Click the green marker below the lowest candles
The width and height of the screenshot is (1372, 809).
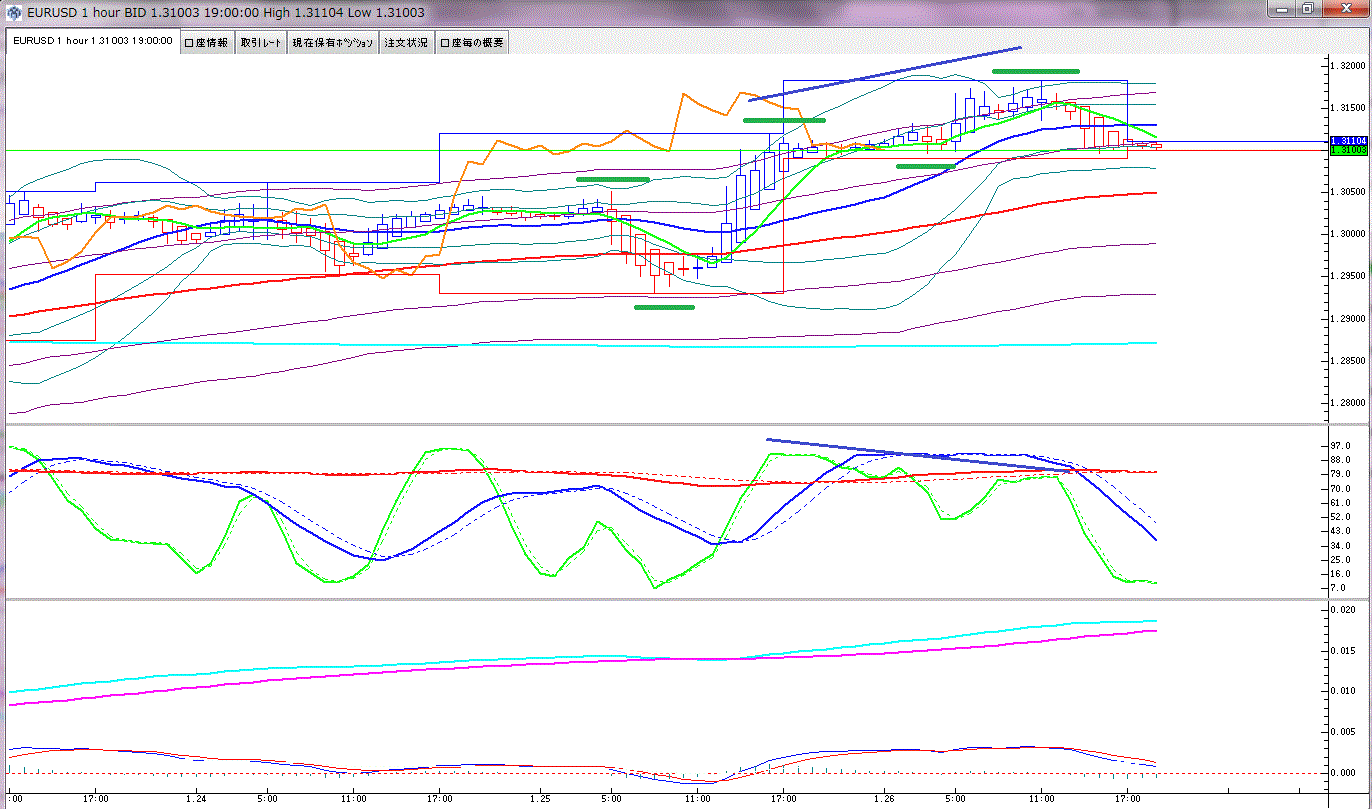click(664, 307)
